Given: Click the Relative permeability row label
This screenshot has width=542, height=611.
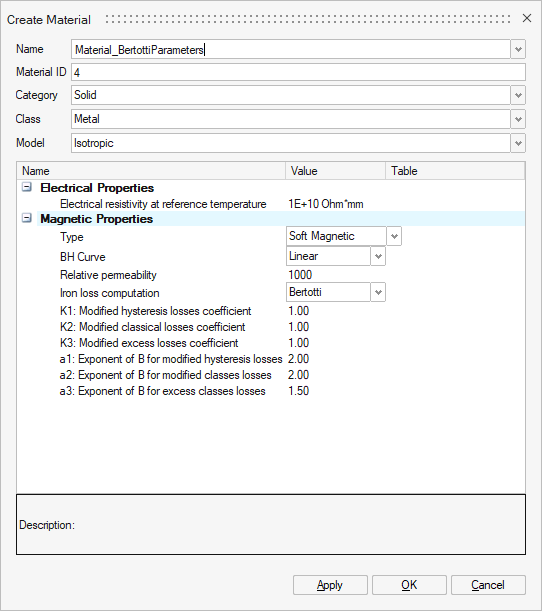Looking at the screenshot, I should 108,275.
